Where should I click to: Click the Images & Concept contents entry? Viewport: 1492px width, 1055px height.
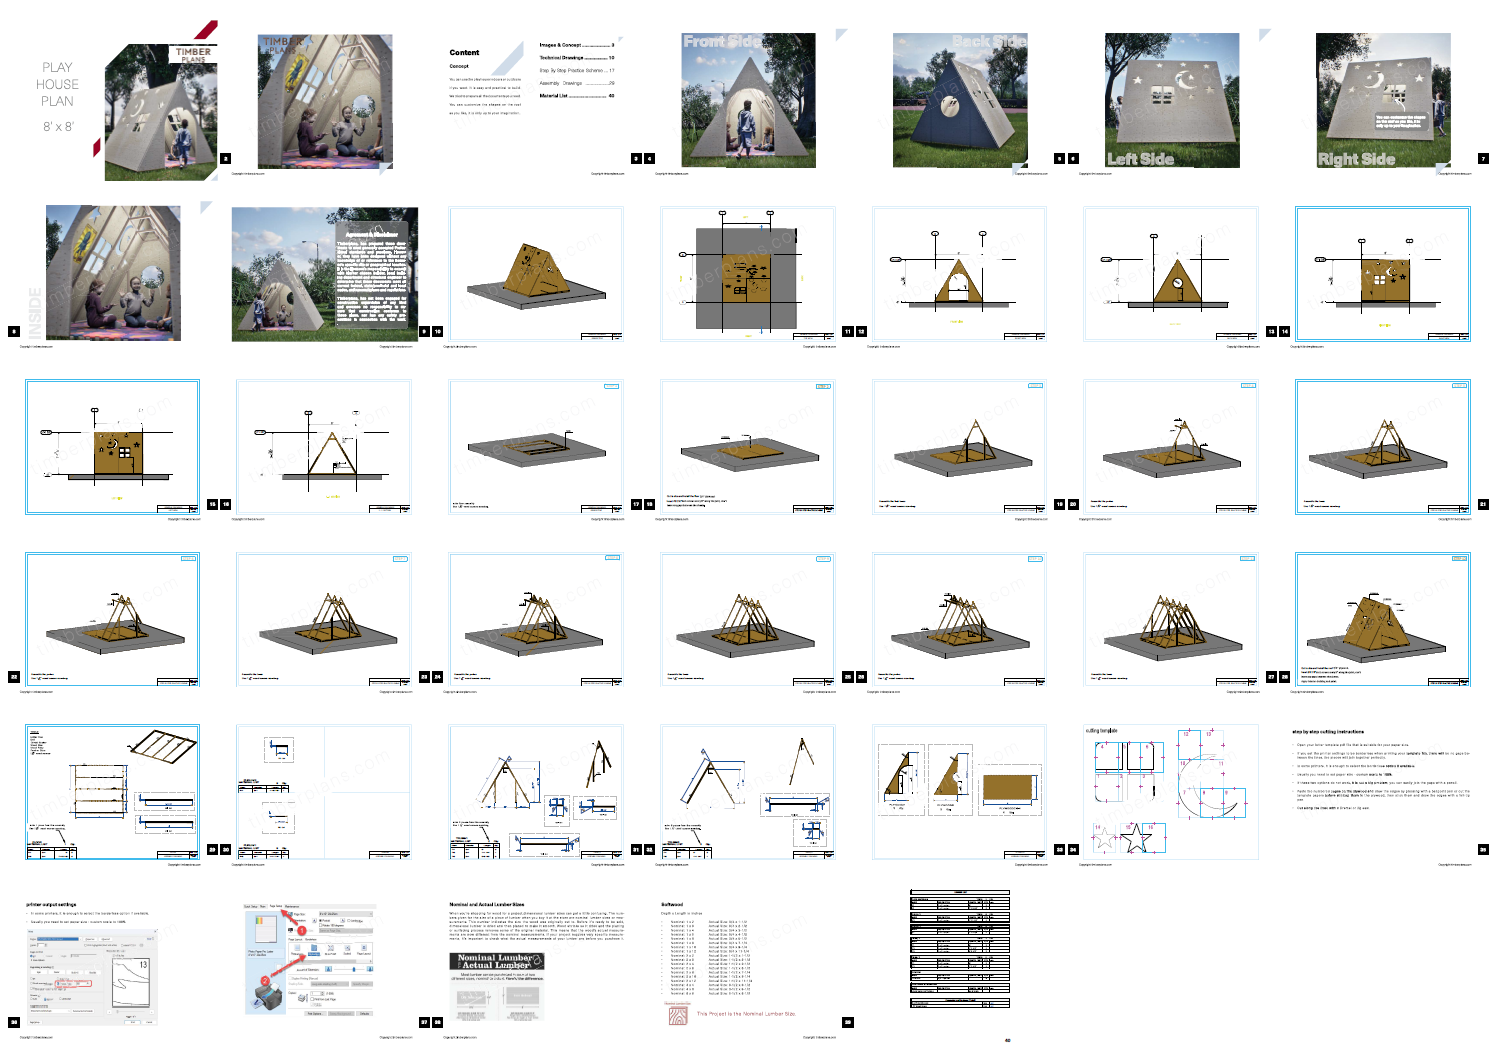pos(561,45)
